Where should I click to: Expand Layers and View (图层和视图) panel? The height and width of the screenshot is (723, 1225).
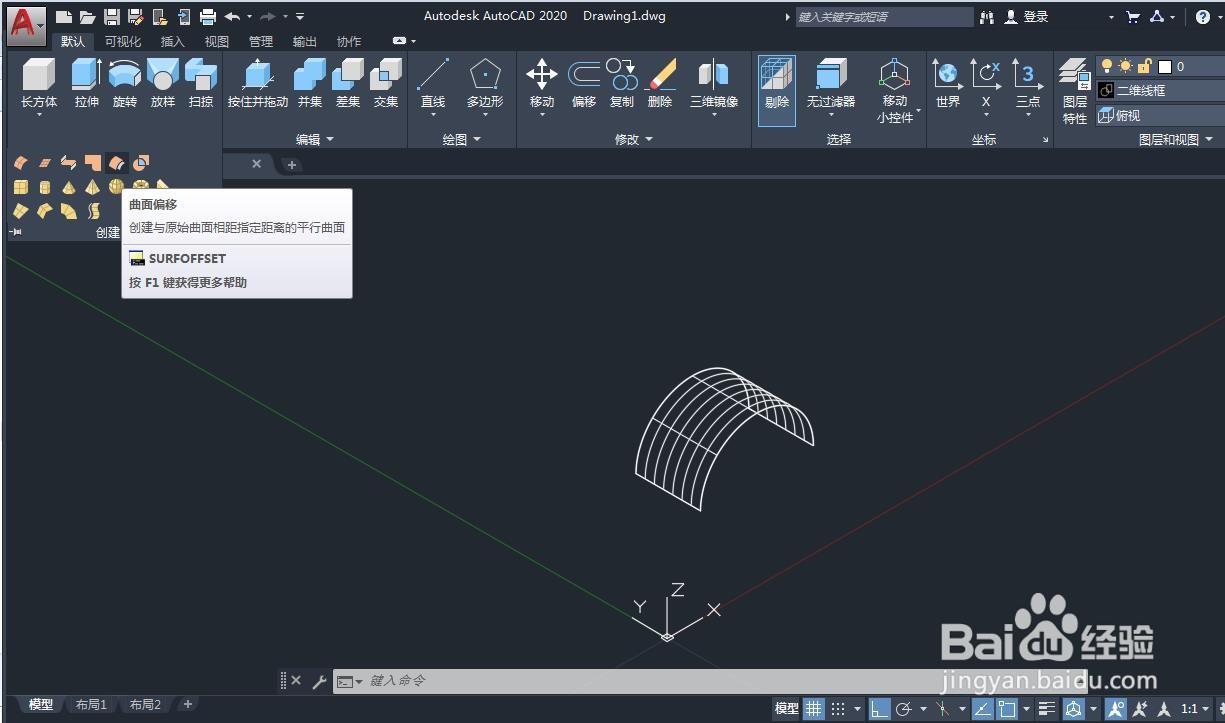1176,140
